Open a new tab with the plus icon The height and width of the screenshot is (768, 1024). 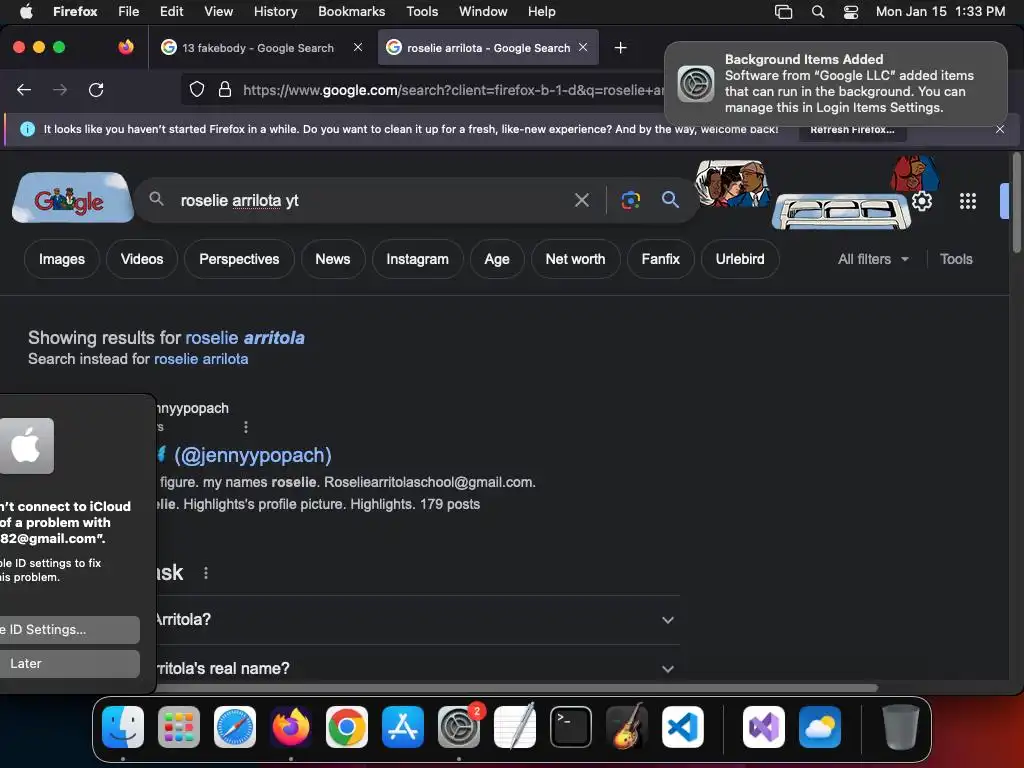[620, 48]
